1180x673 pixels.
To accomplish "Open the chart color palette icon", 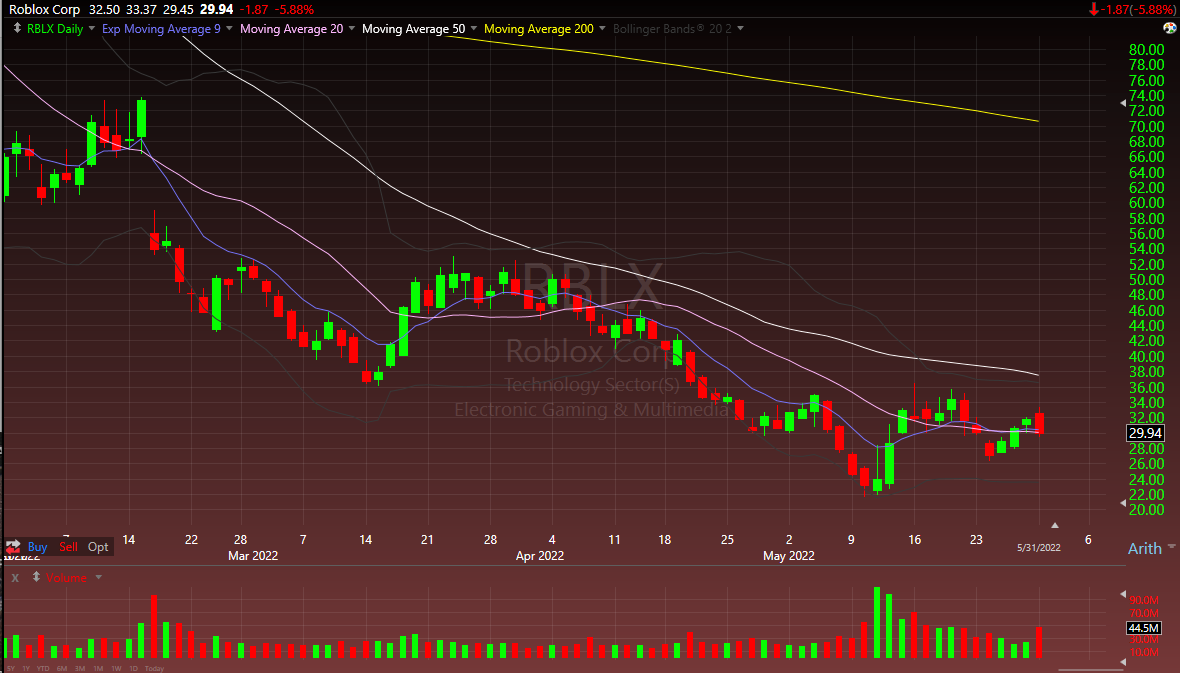I will click(x=1169, y=29).
